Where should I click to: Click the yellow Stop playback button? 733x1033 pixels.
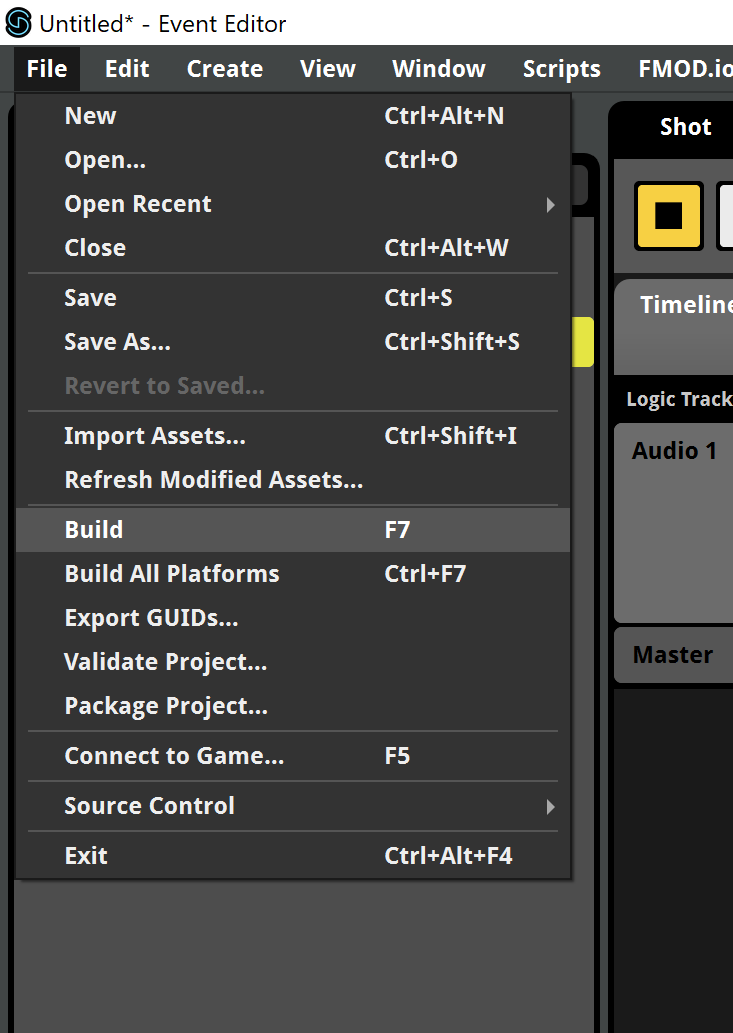tap(668, 215)
